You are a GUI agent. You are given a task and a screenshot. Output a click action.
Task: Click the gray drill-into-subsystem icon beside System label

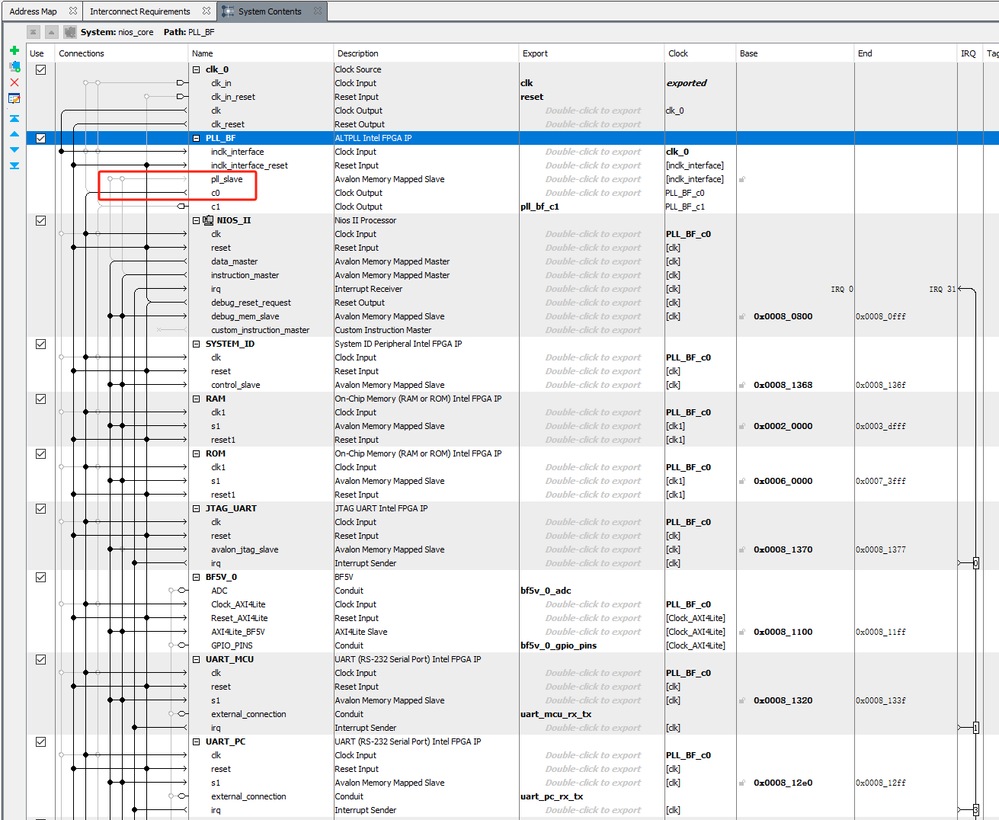(70, 32)
